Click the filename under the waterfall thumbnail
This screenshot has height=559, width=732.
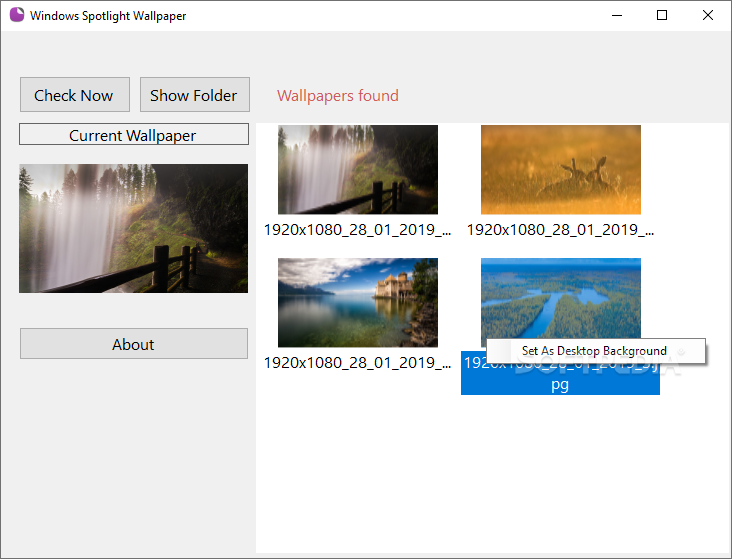(357, 230)
